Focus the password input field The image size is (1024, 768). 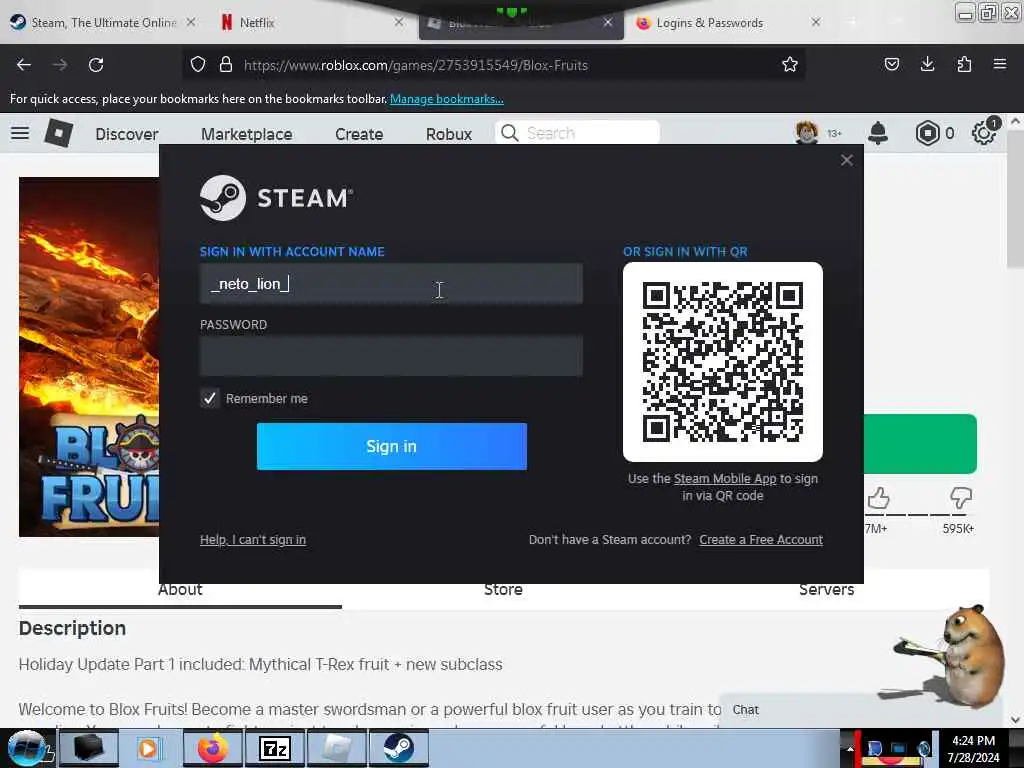(x=391, y=356)
